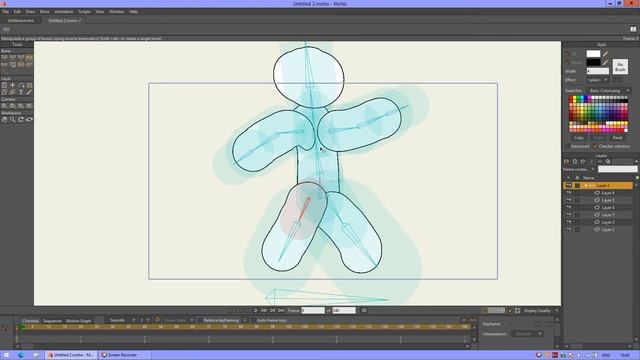The image size is (640, 360).
Task: Select the Orbit Workspace tool
Action: point(29,120)
